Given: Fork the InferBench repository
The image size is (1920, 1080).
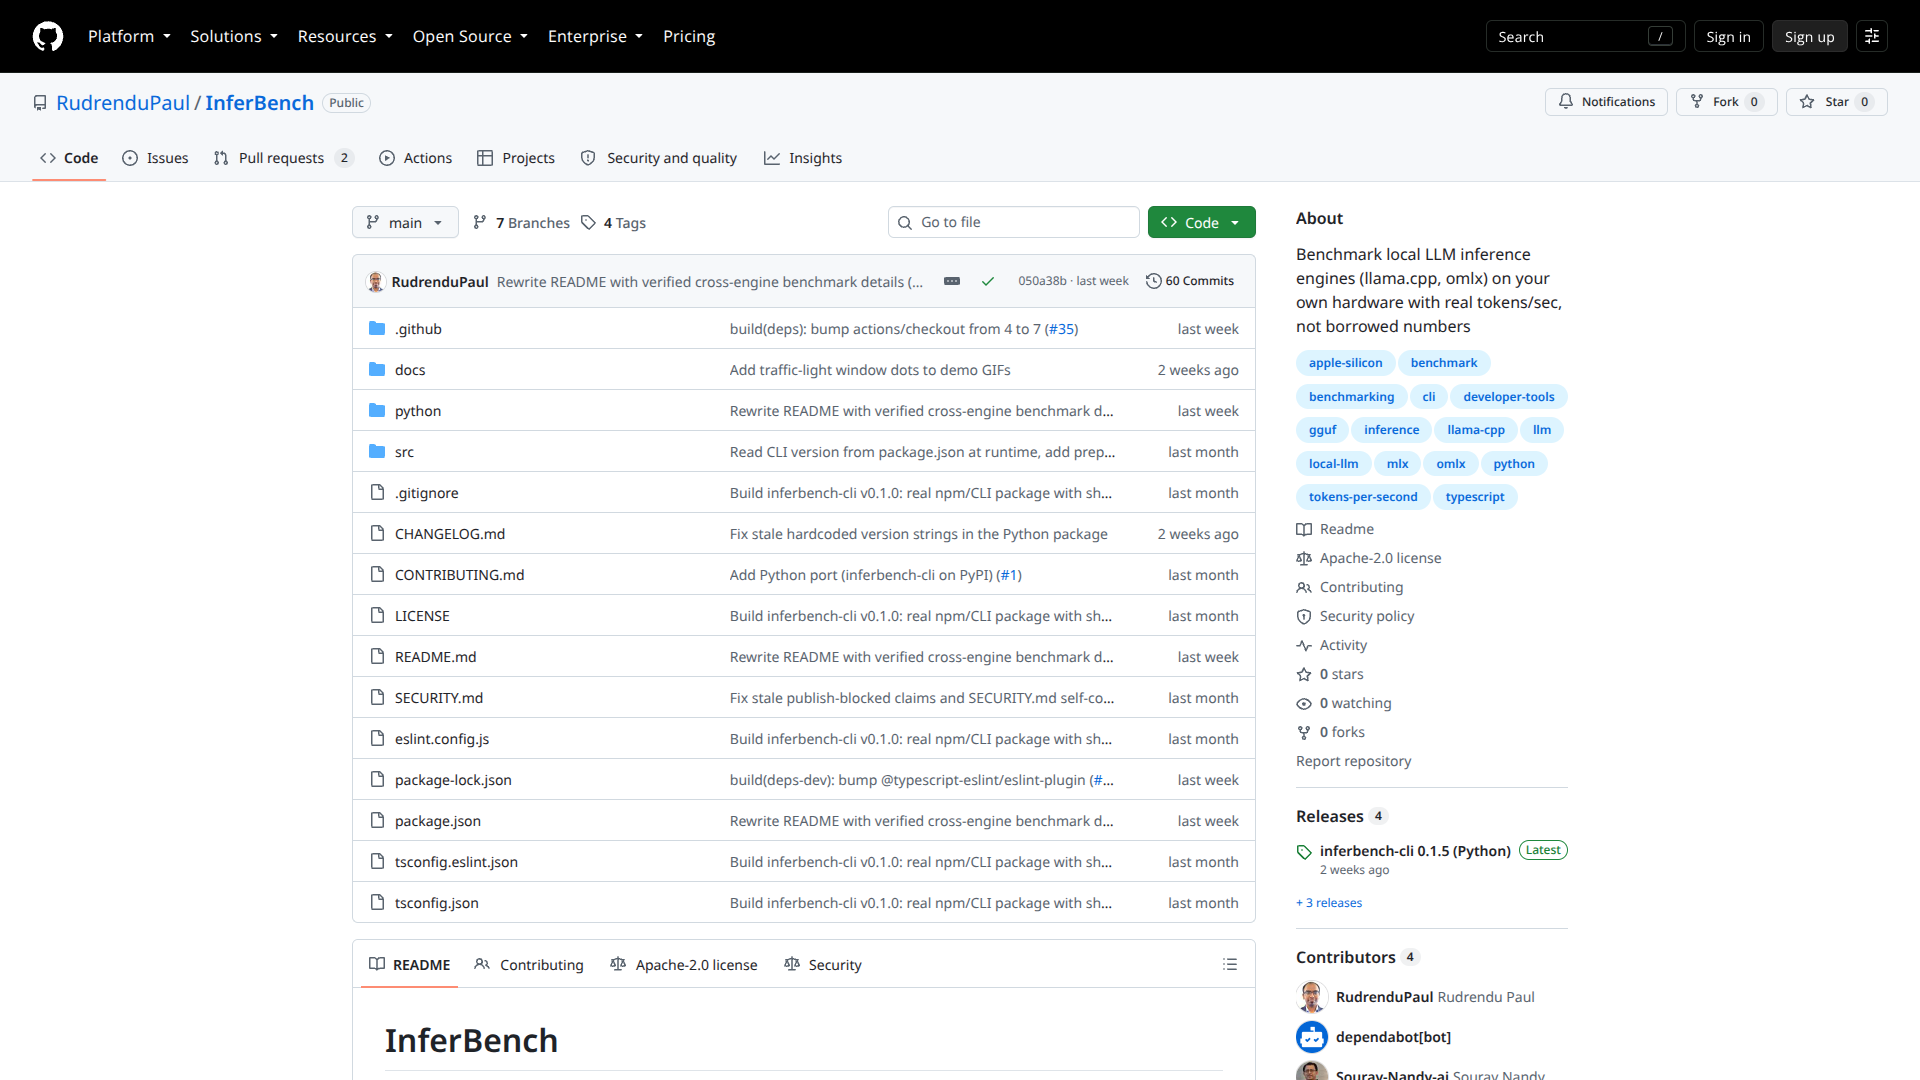Looking at the screenshot, I should [1726, 102].
